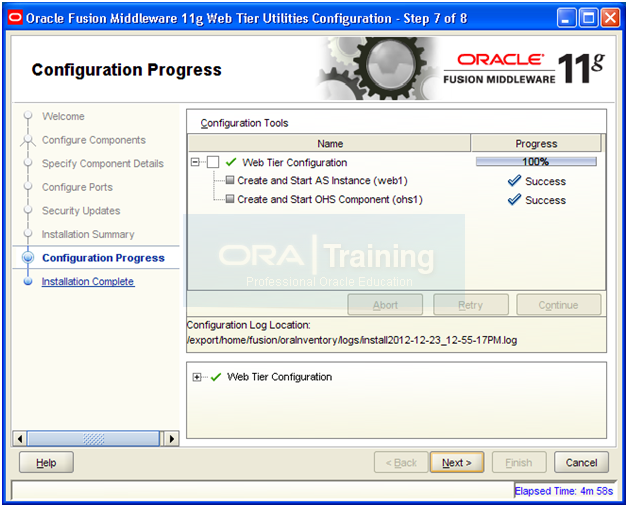Click the Configuration Tools label
The width and height of the screenshot is (628, 507).
(244, 123)
